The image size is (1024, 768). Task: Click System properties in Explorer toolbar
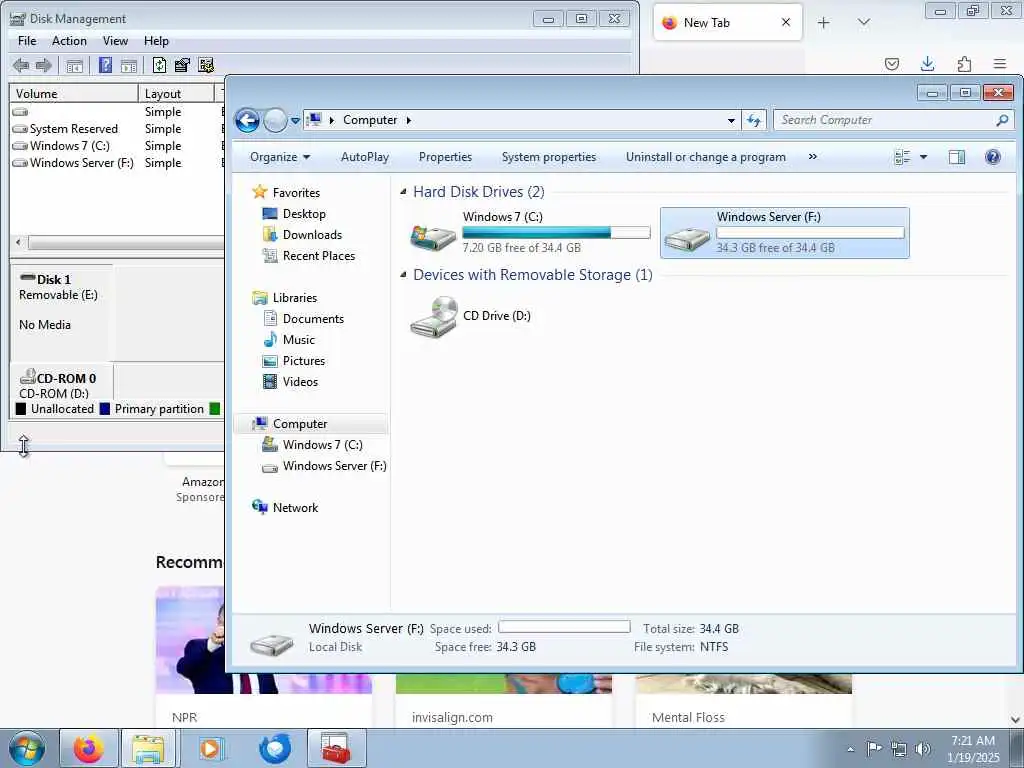coord(549,157)
